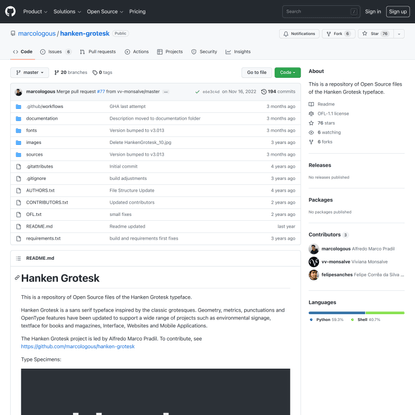The width and height of the screenshot is (415, 415).
Task: View the 76 stars link
Action: 326,123
